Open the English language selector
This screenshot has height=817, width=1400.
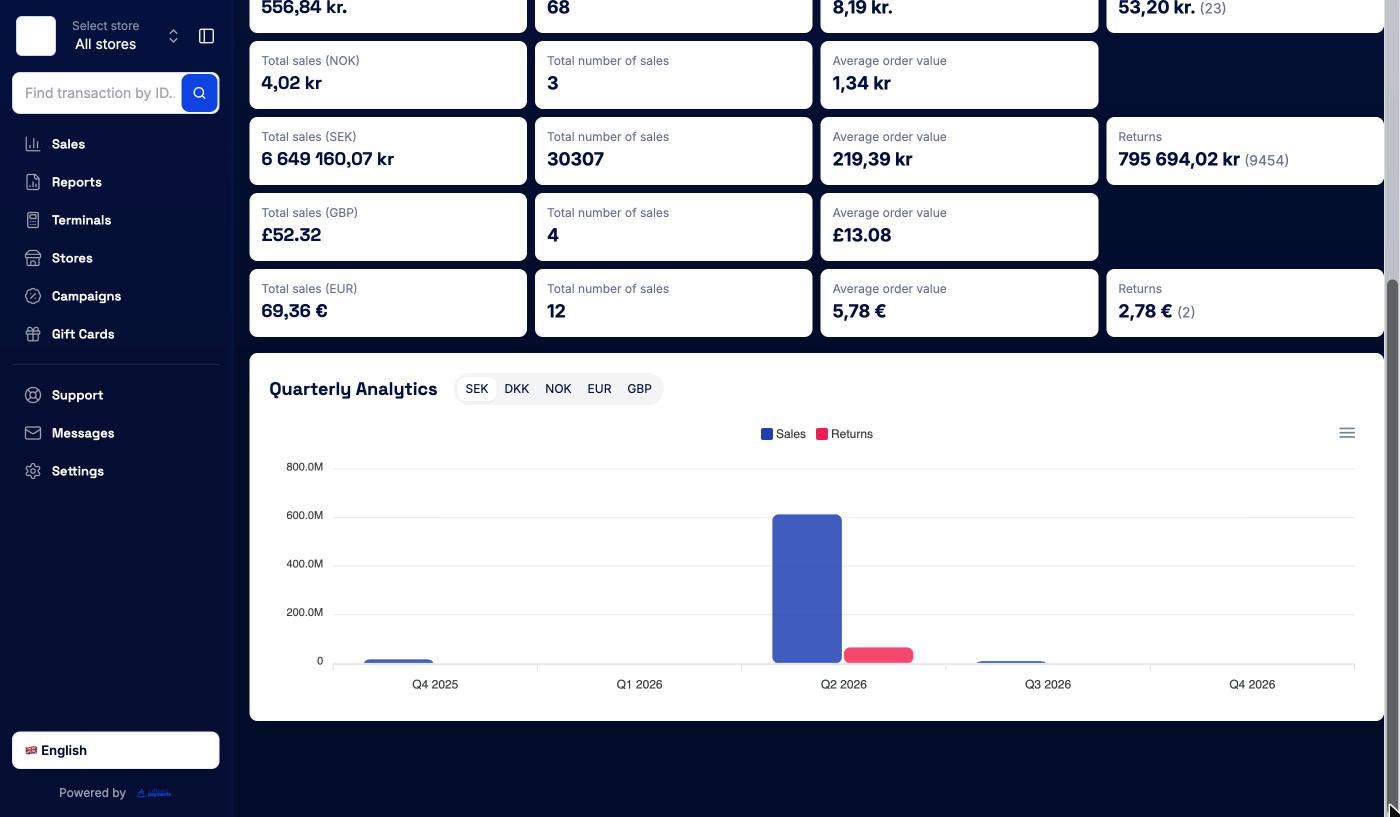point(116,751)
